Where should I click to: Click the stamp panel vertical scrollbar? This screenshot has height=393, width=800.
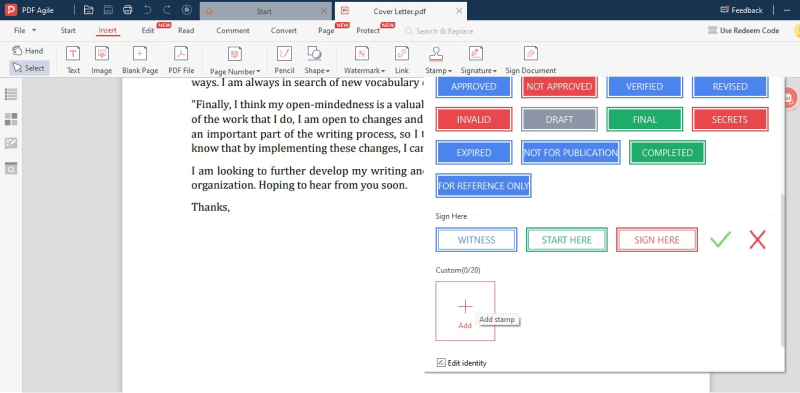pos(783,271)
